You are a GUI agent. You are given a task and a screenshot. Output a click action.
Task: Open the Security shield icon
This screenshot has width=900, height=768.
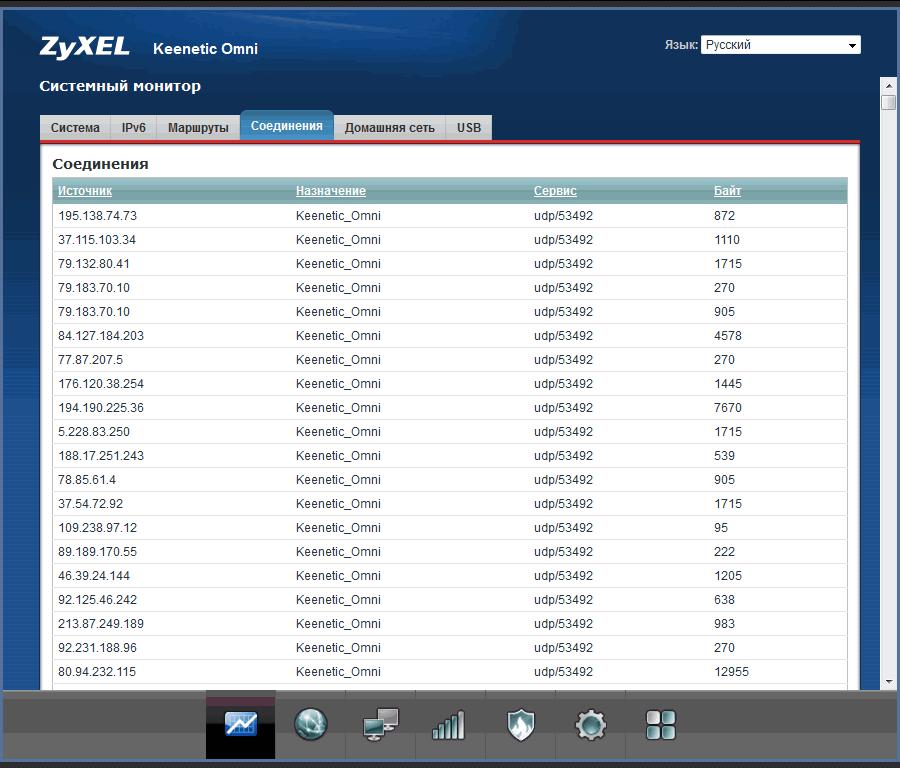click(x=520, y=724)
